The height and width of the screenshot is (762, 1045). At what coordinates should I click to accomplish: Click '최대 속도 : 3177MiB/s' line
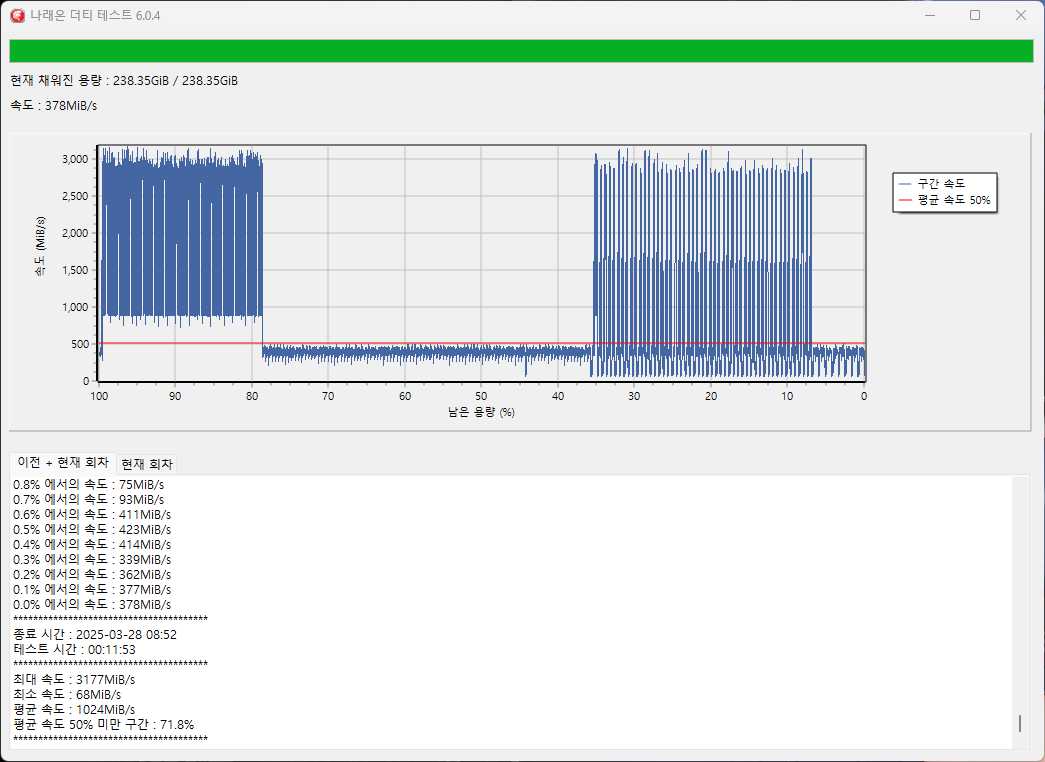point(74,679)
